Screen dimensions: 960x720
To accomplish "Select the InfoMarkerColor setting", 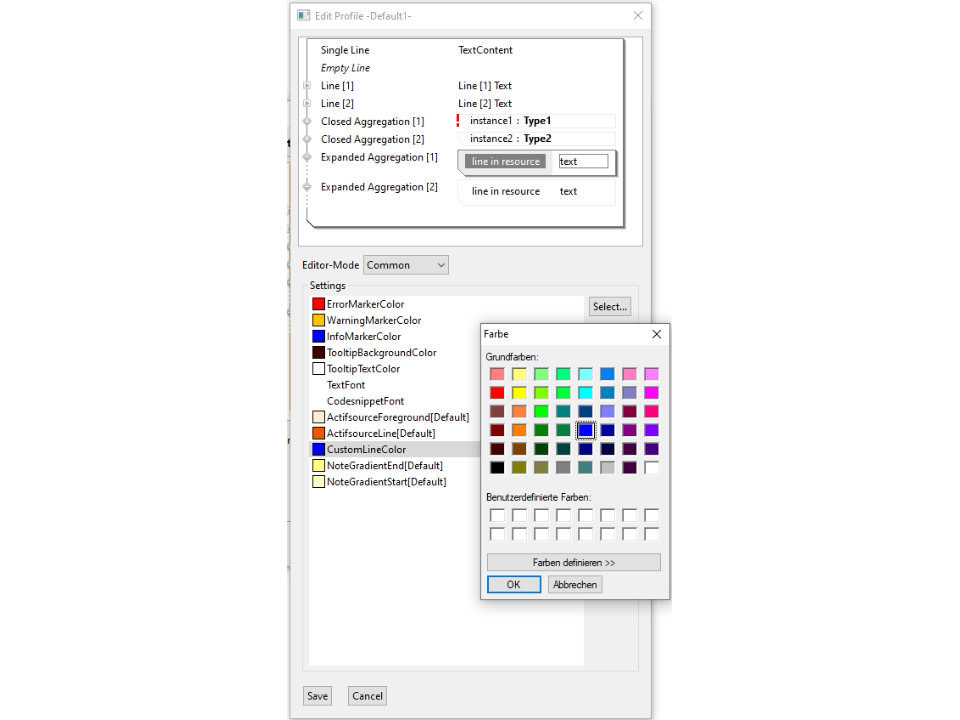I will click(x=357, y=337).
